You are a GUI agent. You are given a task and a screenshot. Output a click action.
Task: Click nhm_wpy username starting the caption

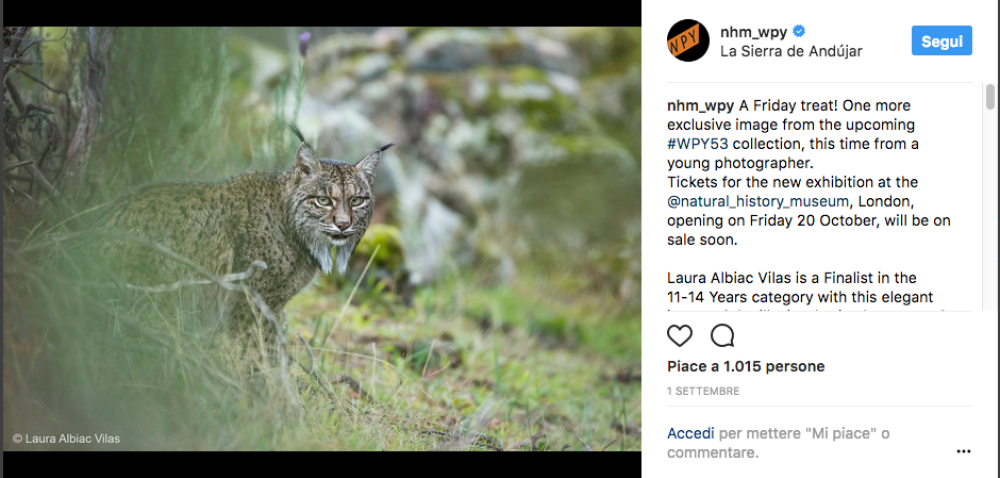point(701,106)
